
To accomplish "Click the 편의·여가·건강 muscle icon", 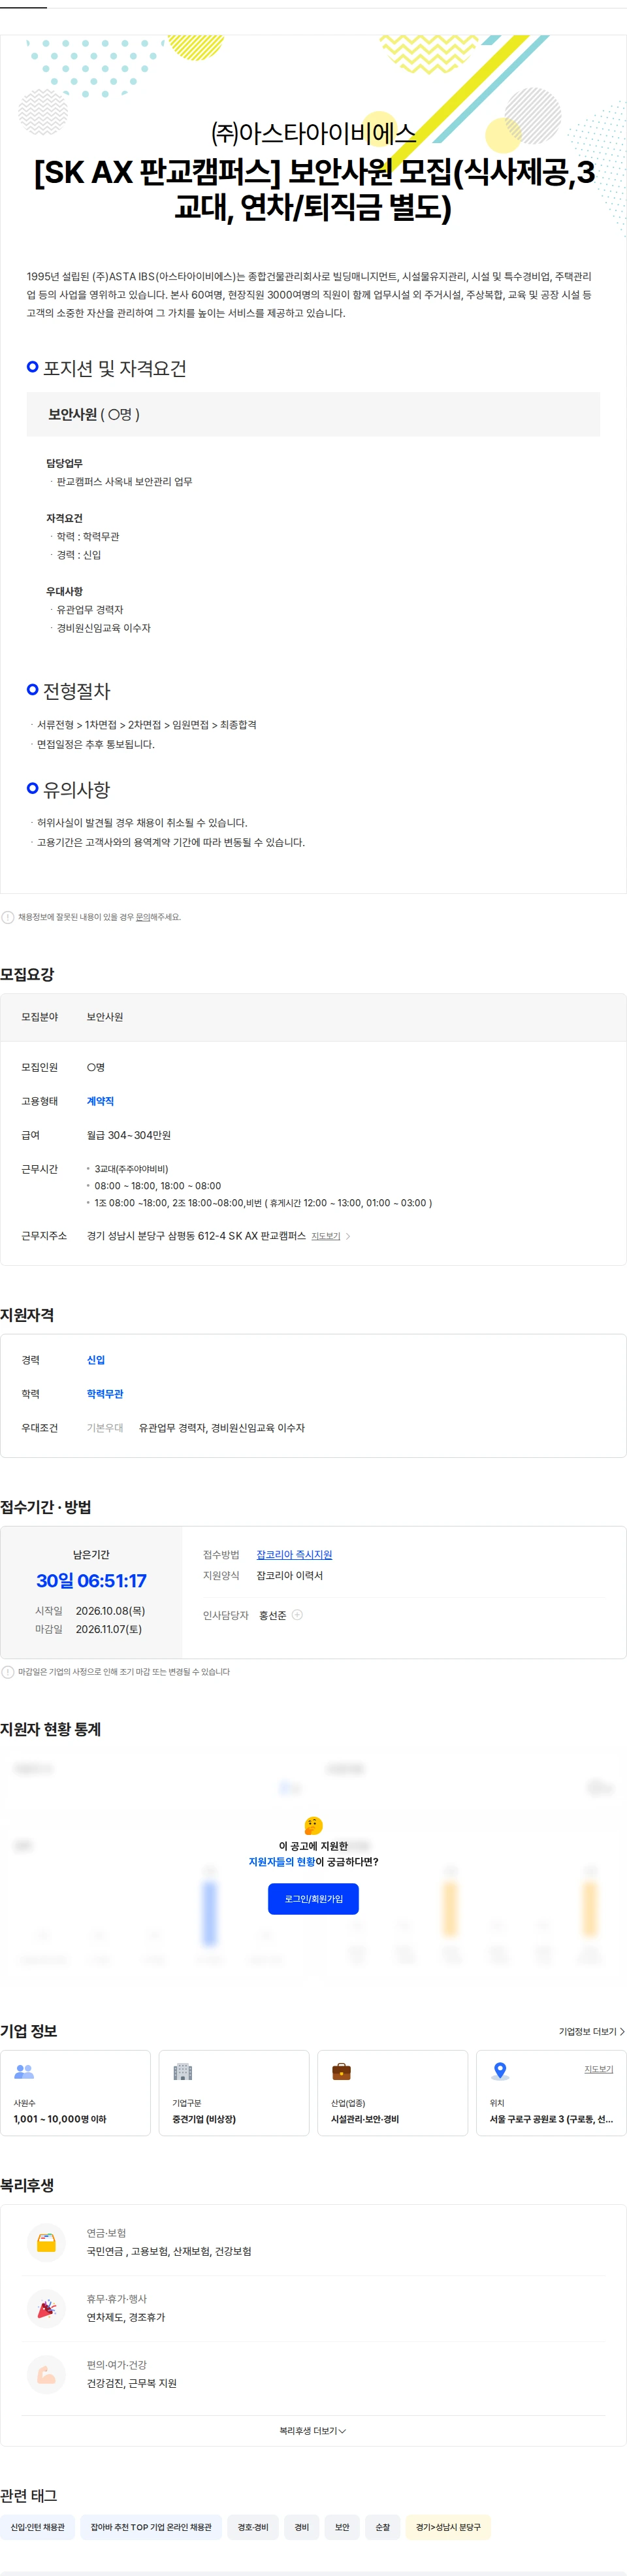I will (46, 2374).
